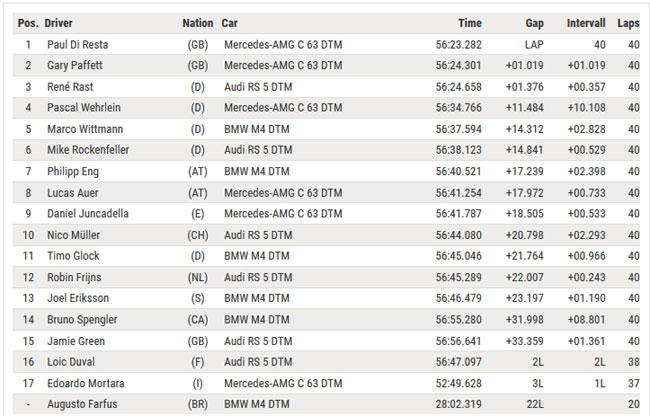Image resolution: width=650 pixels, height=416 pixels.
Task: Click on René Rast's name
Action: pyautogui.click(x=70, y=87)
